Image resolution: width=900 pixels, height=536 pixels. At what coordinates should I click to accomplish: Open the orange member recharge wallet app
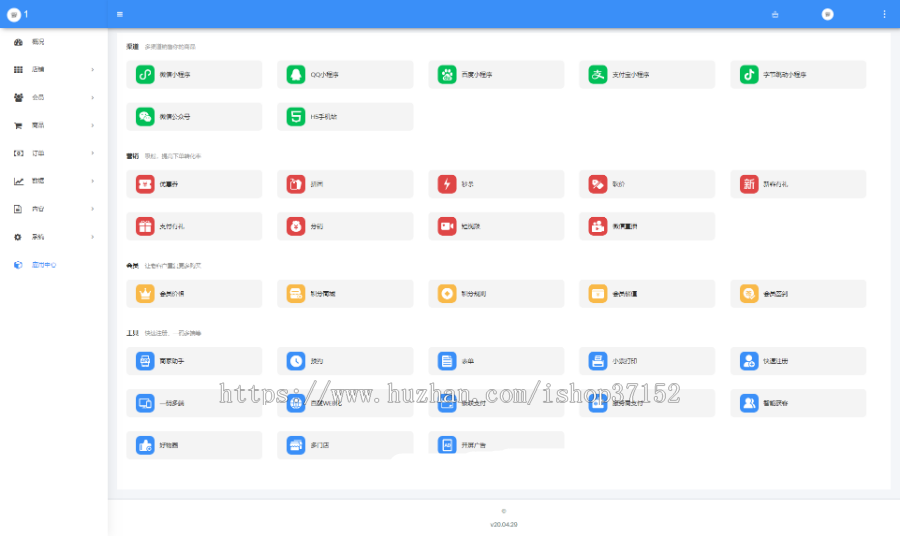coord(647,294)
